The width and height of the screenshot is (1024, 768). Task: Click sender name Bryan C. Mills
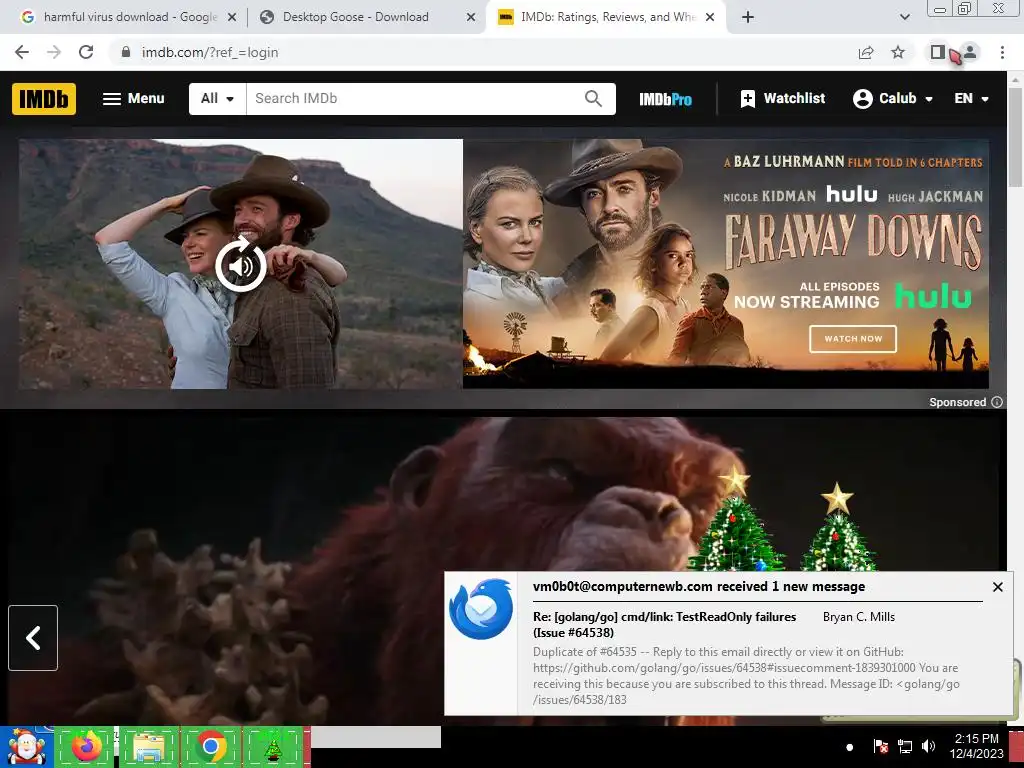point(859,617)
